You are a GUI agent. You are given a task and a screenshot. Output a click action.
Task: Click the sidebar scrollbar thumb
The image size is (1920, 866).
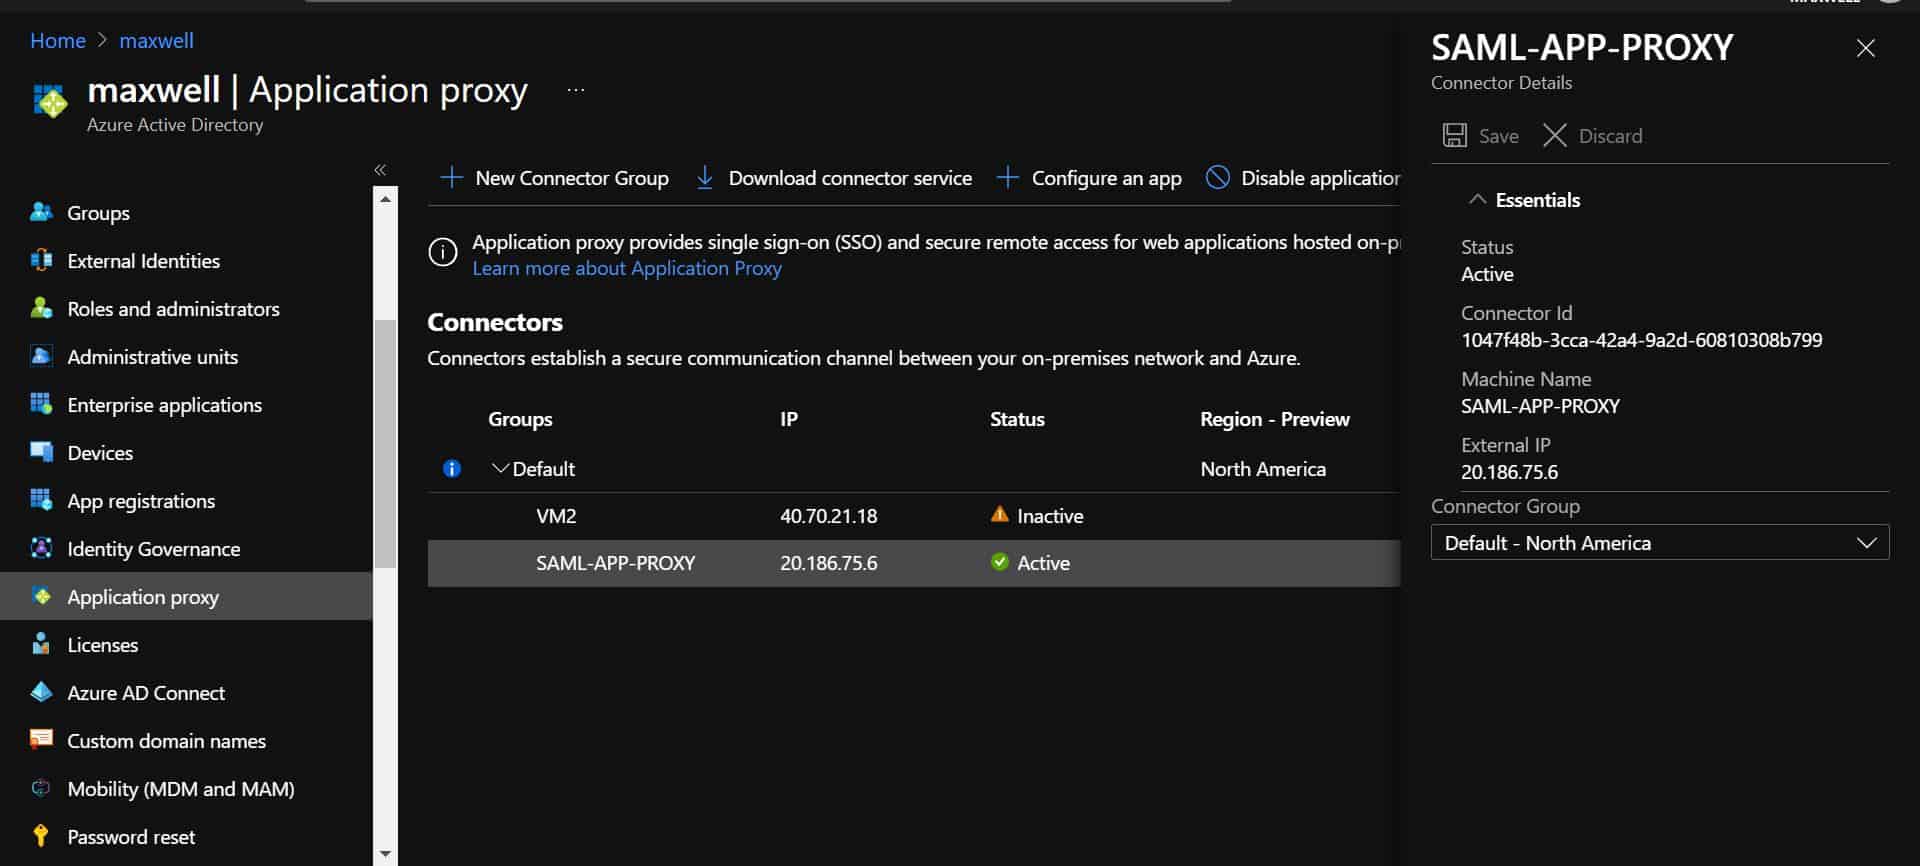pos(385,444)
